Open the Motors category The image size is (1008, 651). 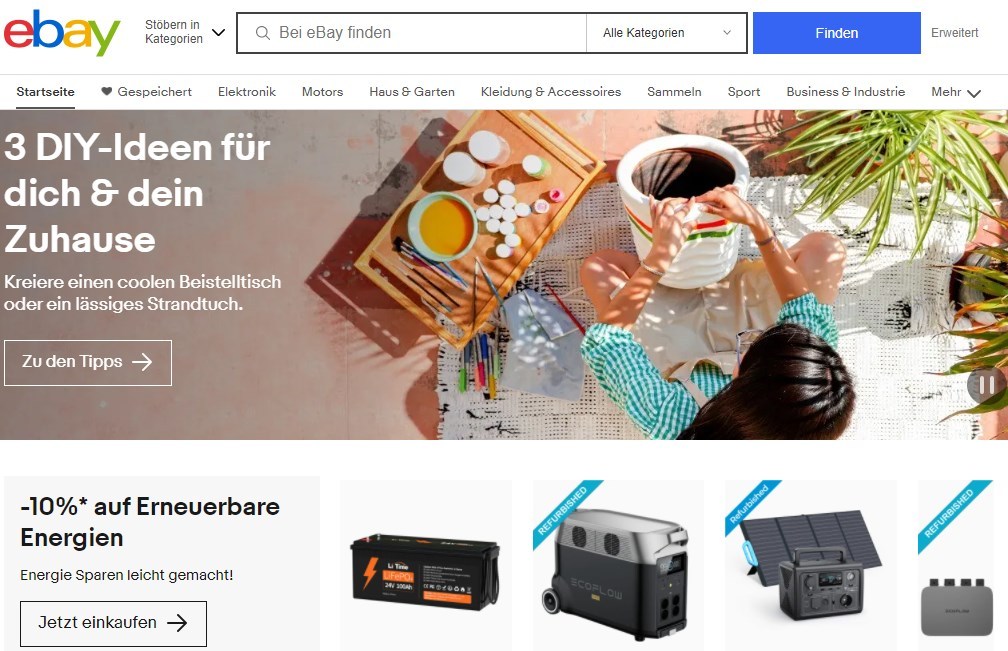tap(323, 92)
